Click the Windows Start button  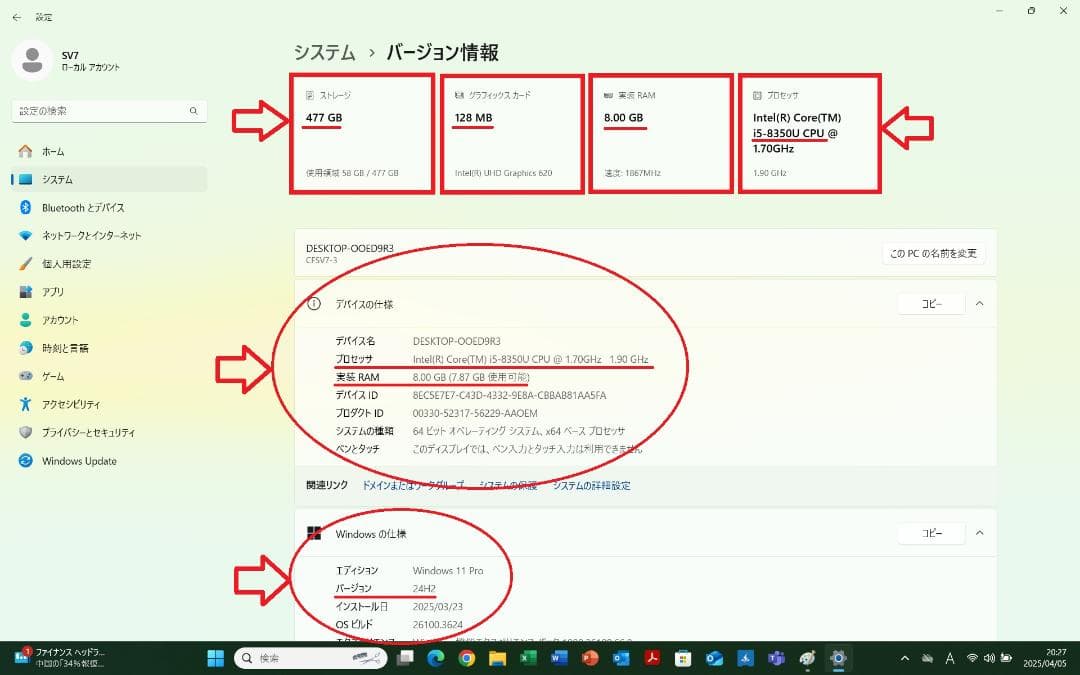point(215,658)
